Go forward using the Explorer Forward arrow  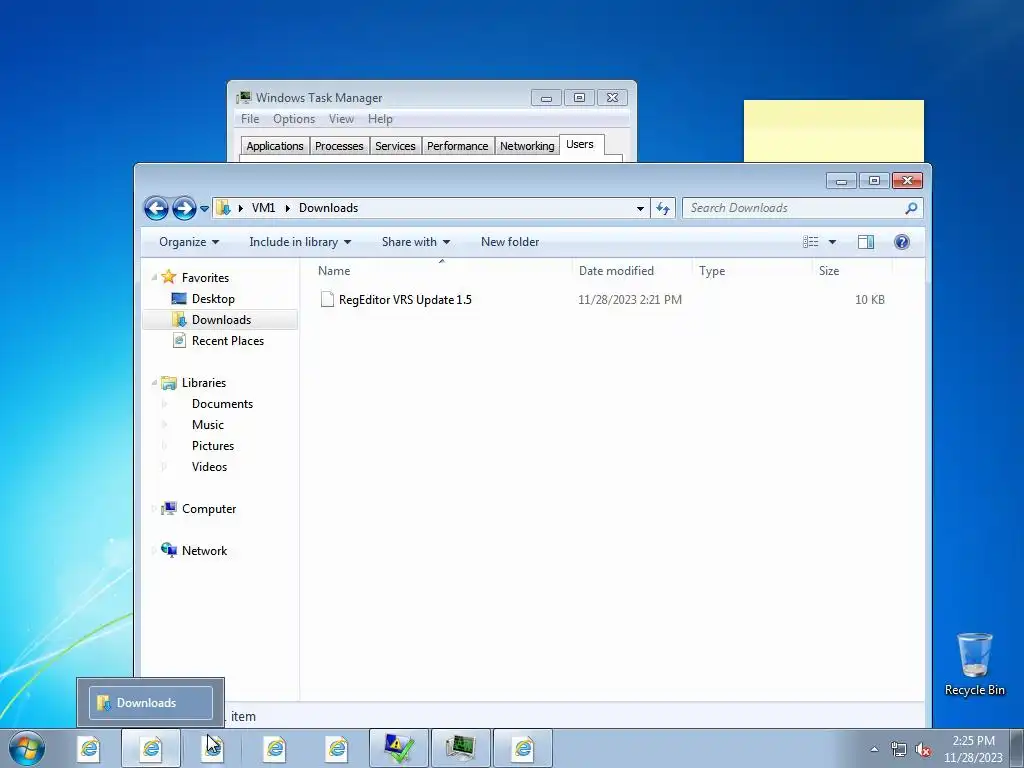[184, 208]
